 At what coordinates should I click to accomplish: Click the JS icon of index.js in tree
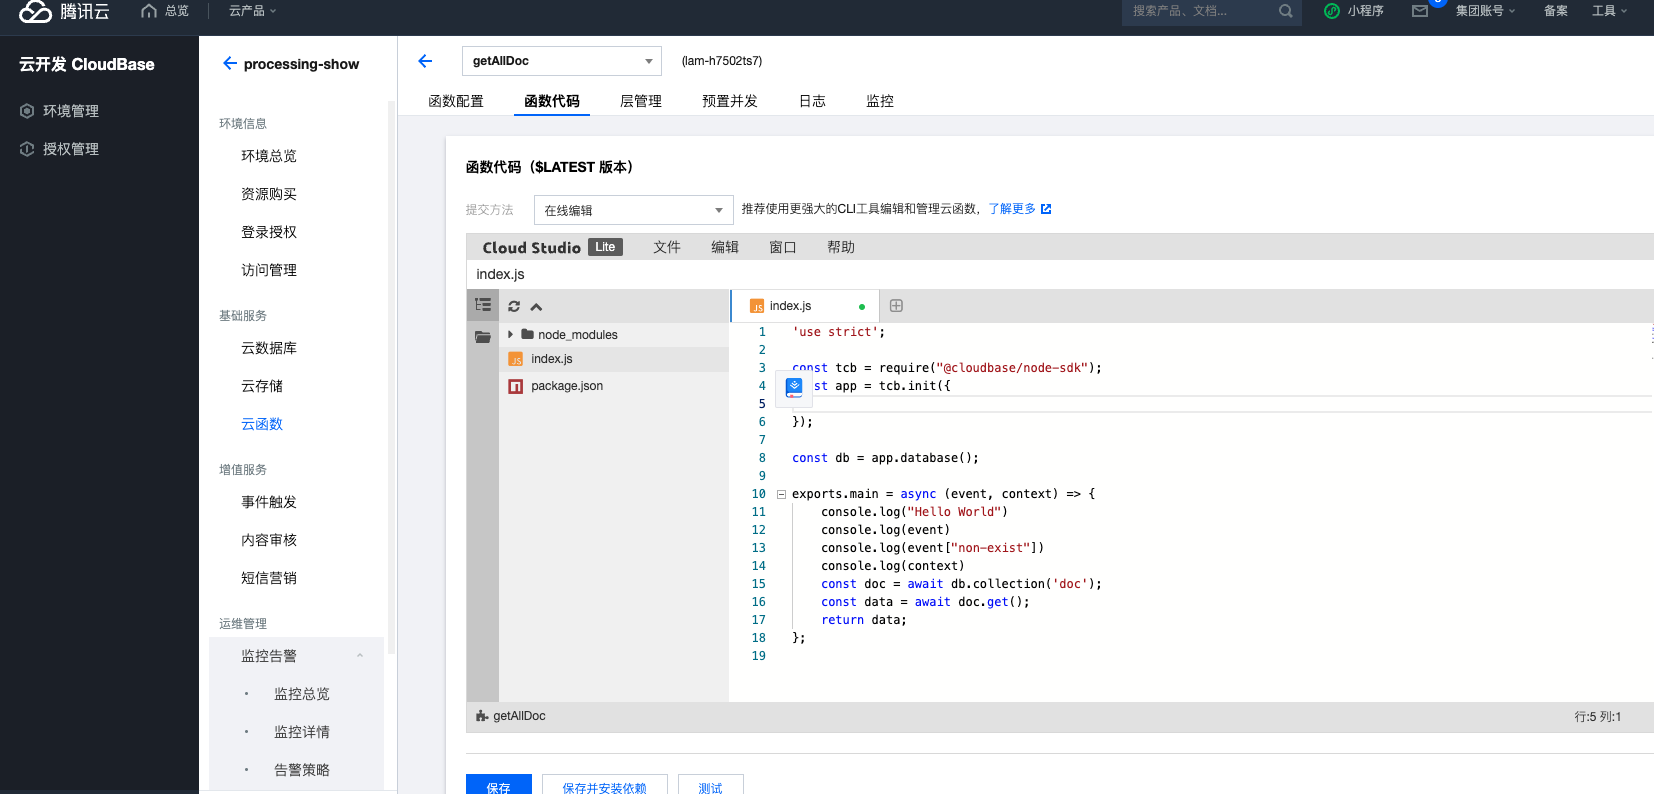516,359
